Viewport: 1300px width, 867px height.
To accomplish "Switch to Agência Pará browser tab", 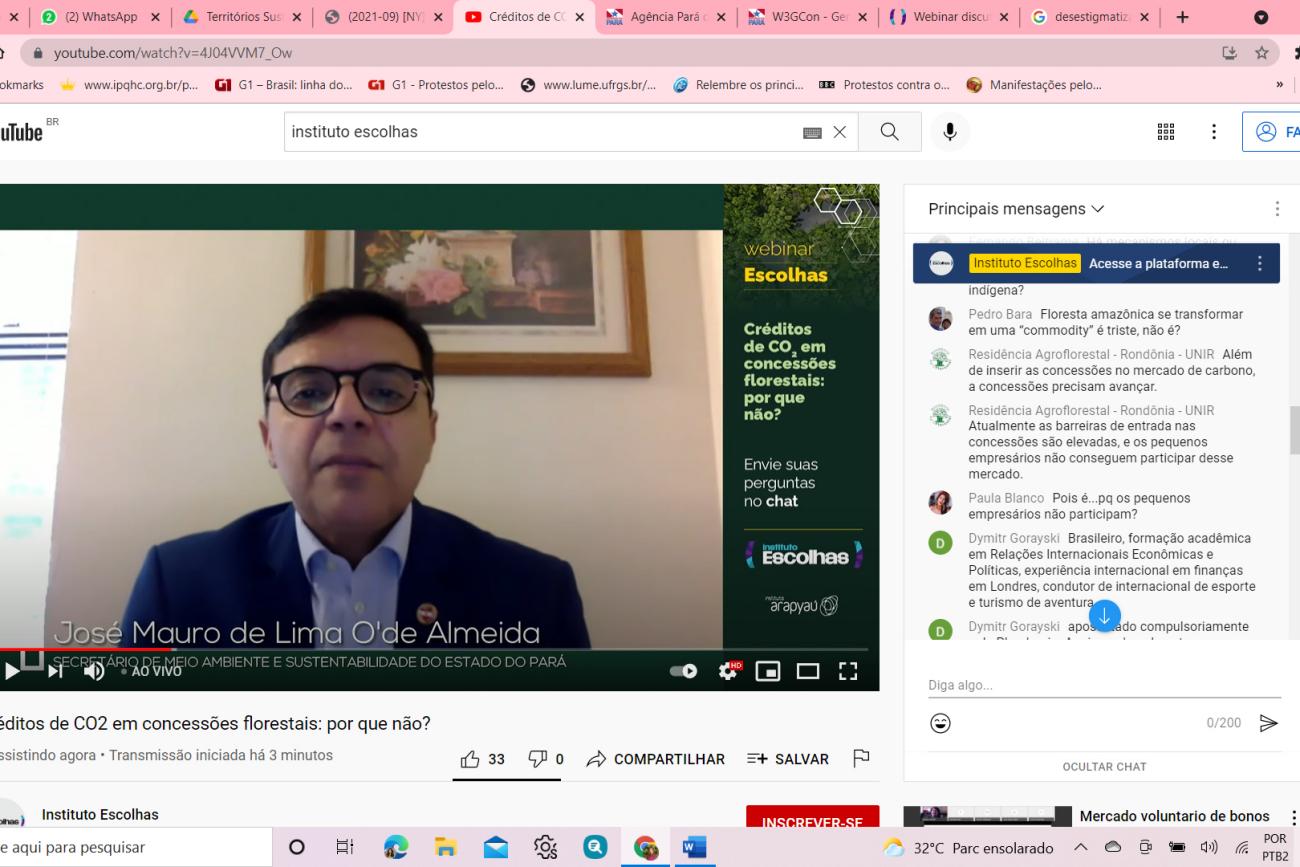I will click(x=667, y=17).
